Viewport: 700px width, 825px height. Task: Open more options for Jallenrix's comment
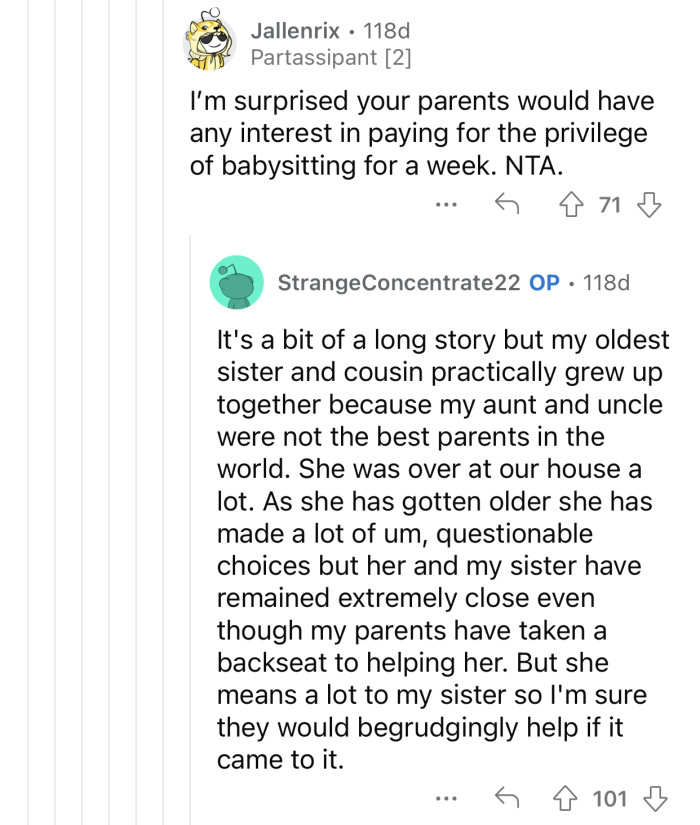pyautogui.click(x=446, y=203)
